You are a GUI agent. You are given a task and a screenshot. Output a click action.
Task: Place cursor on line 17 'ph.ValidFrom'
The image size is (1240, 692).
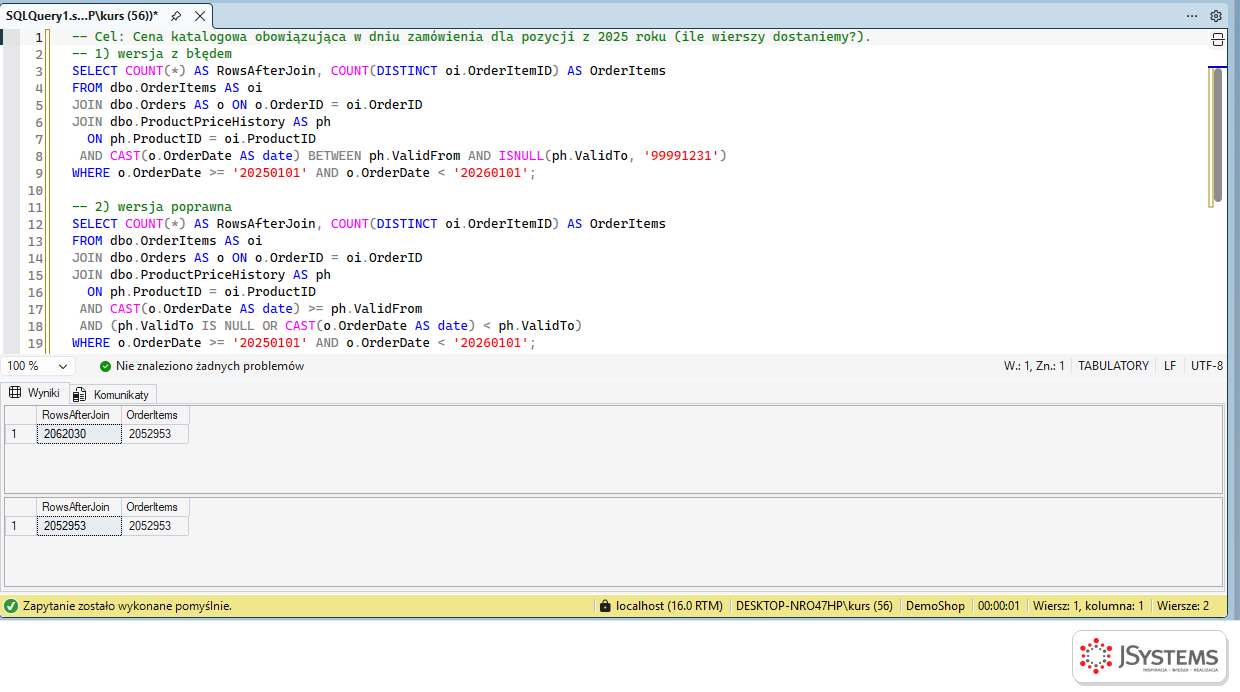point(376,309)
